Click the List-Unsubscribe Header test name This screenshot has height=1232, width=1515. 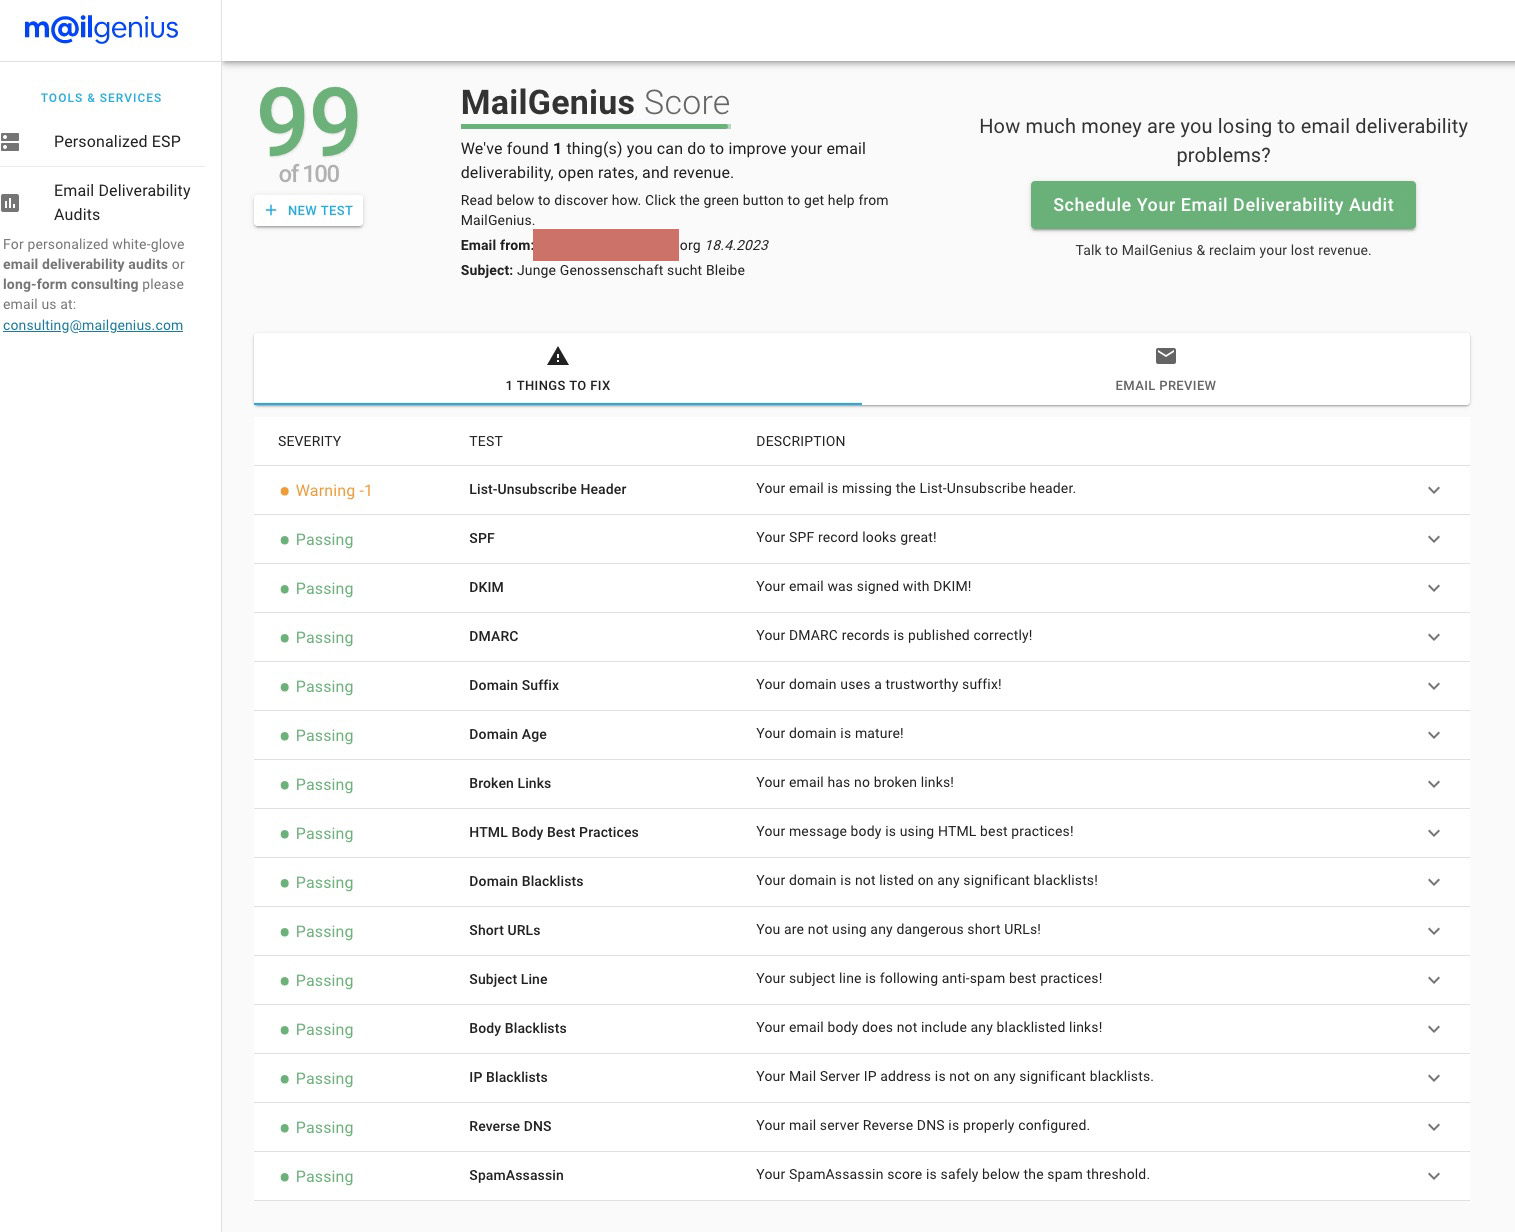tap(548, 489)
